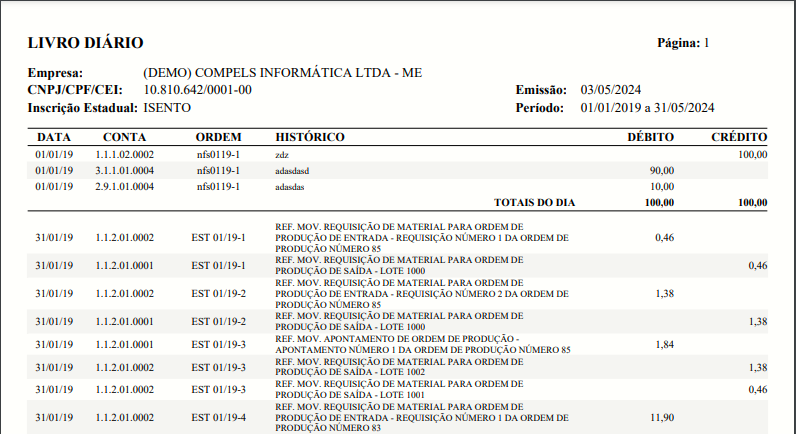Image resolution: width=796 pixels, height=434 pixels.
Task: Click the 'ORDEM' column header
Action: pos(218,137)
